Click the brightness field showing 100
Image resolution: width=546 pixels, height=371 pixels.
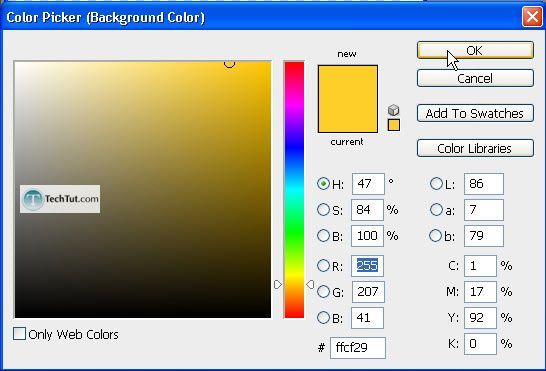367,236
